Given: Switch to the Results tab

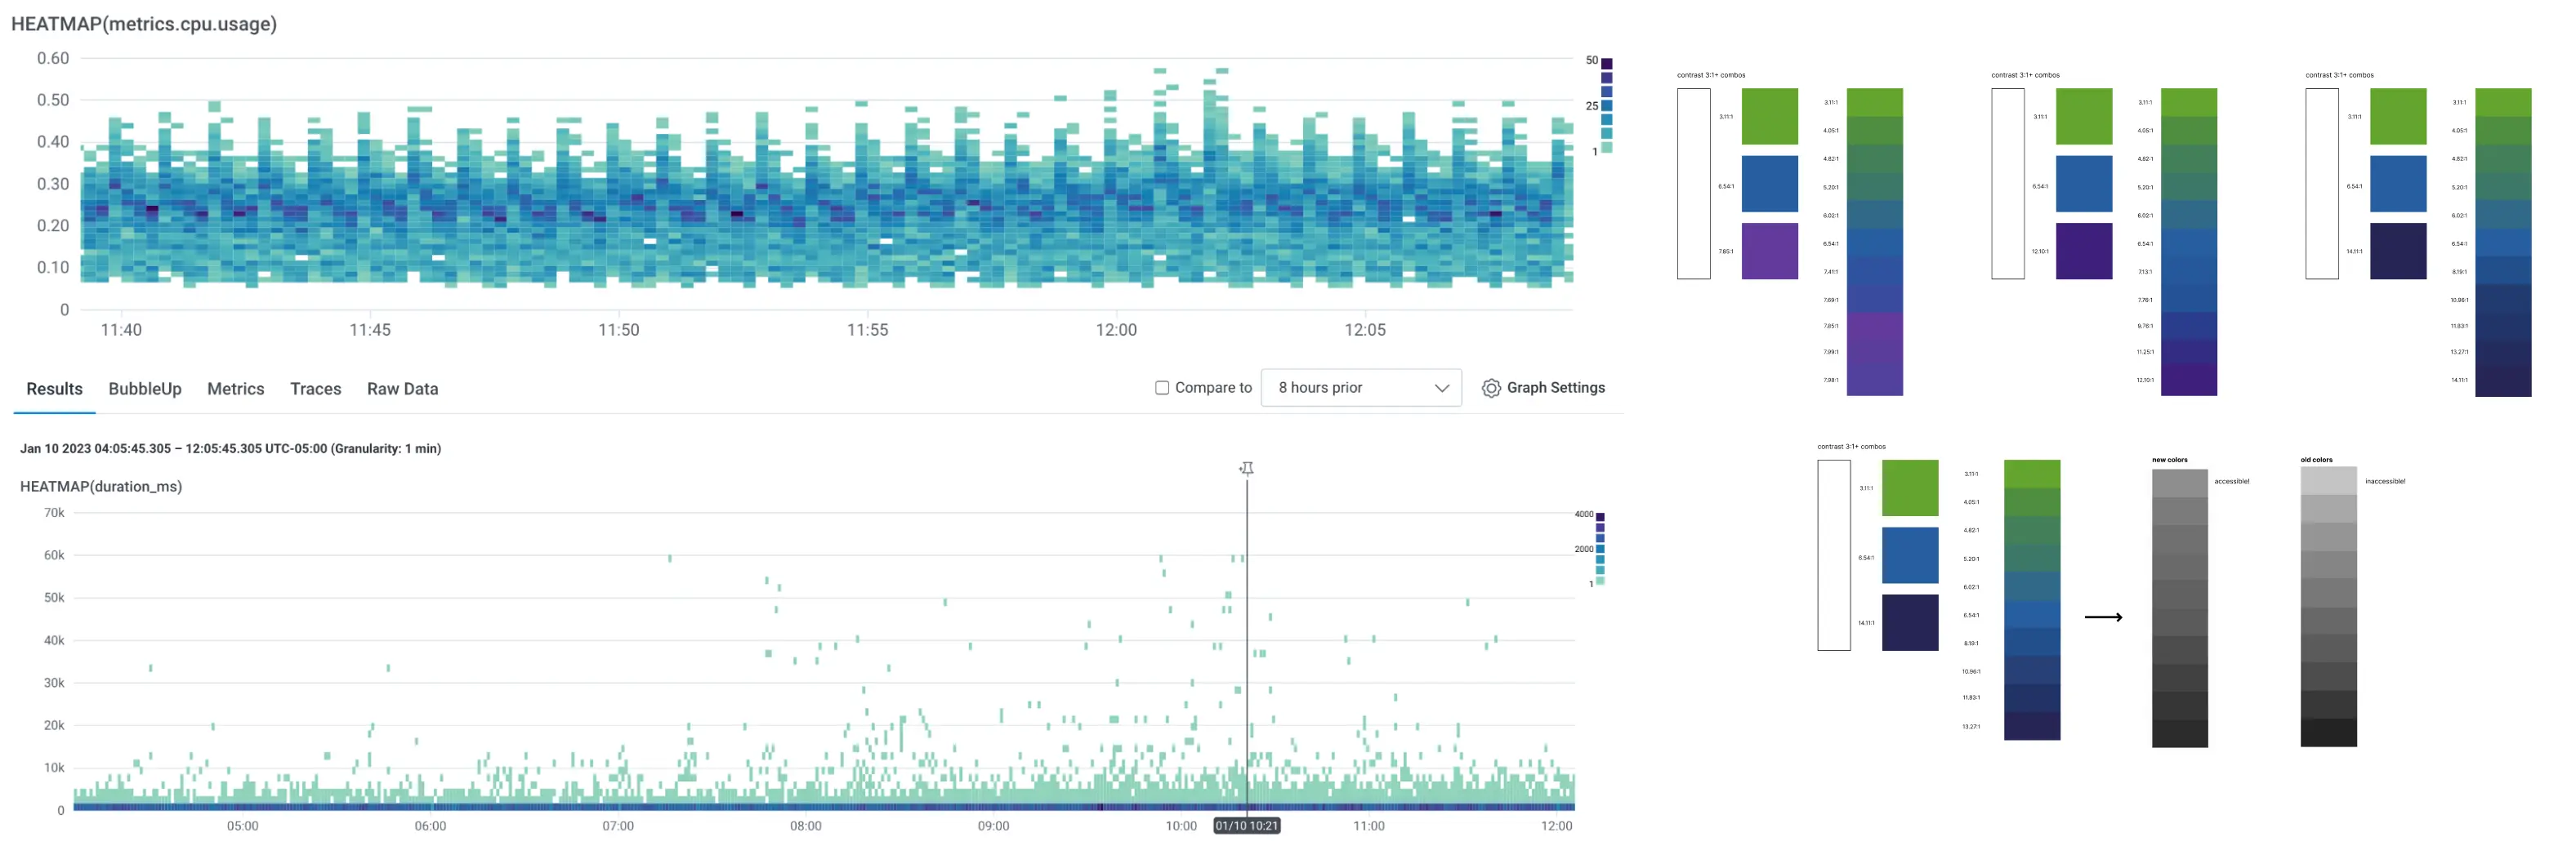Looking at the screenshot, I should (54, 389).
